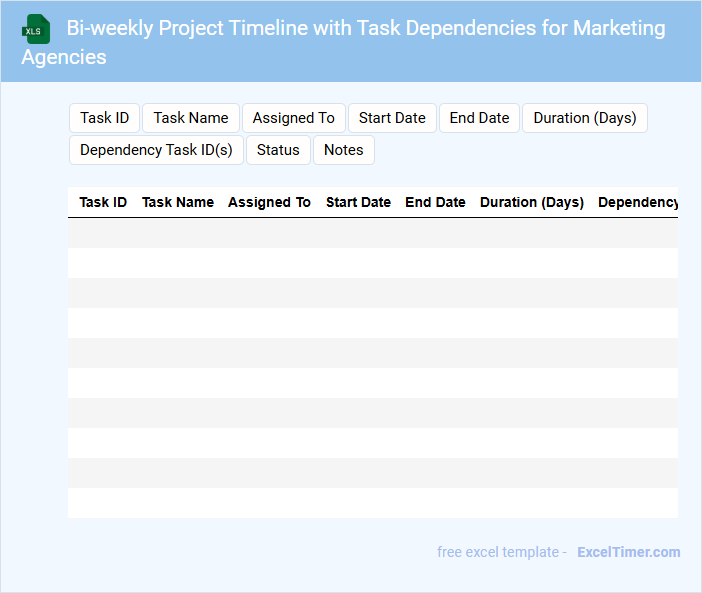
Task: Open the ExcelTimer.com link
Action: click(628, 552)
